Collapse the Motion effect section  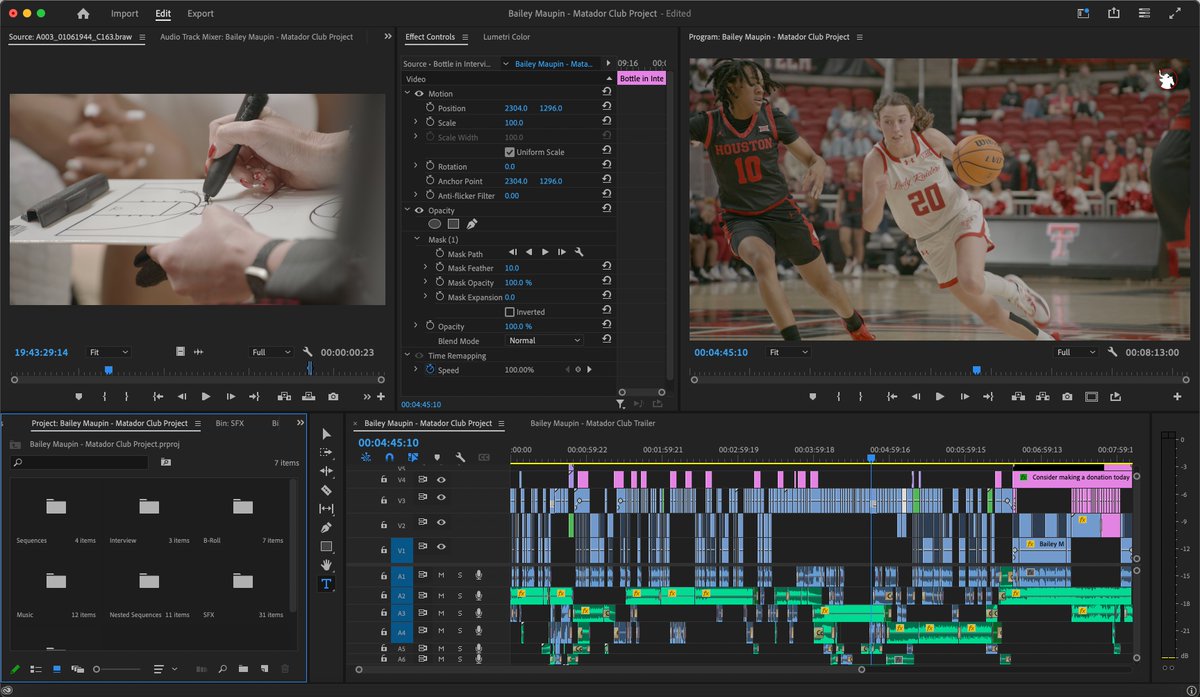click(407, 93)
